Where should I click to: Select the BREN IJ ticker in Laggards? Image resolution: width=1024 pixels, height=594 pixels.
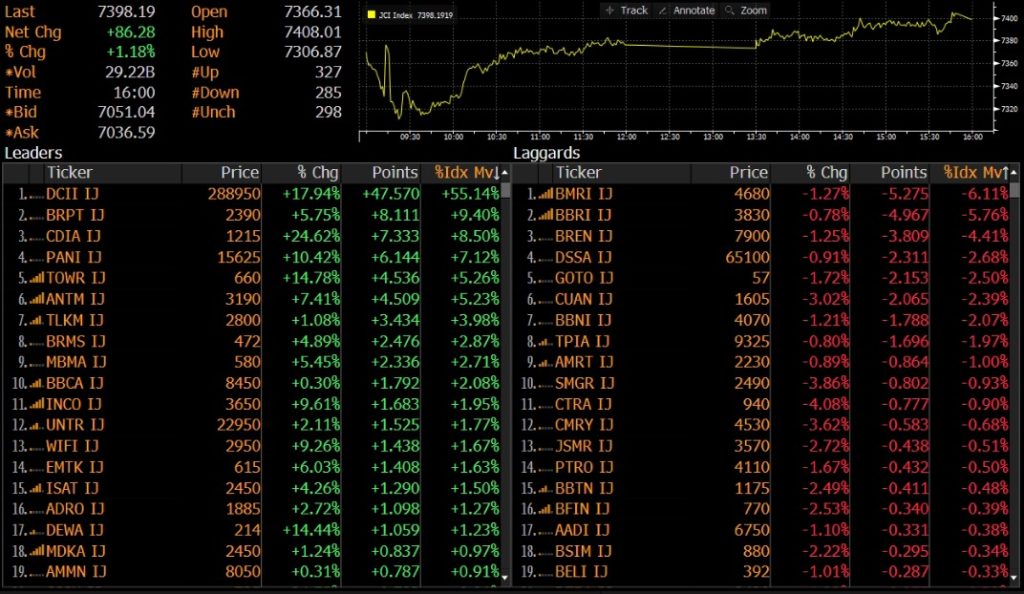584,236
